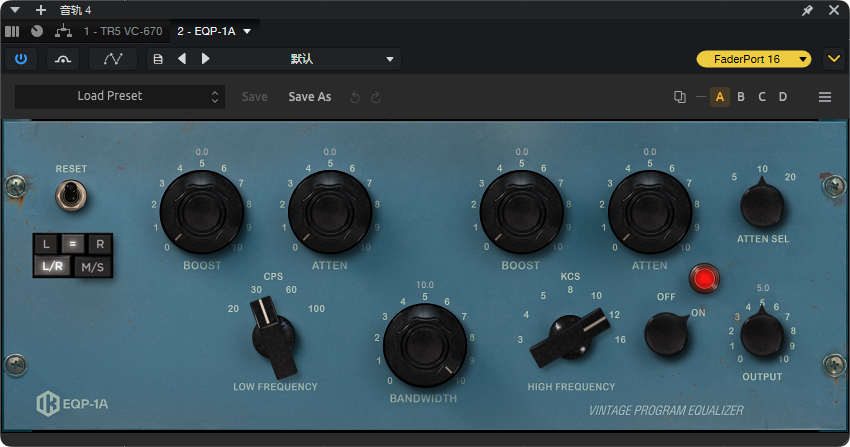Select the 2 - EQP-1A tab
850x447 pixels.
[207, 31]
